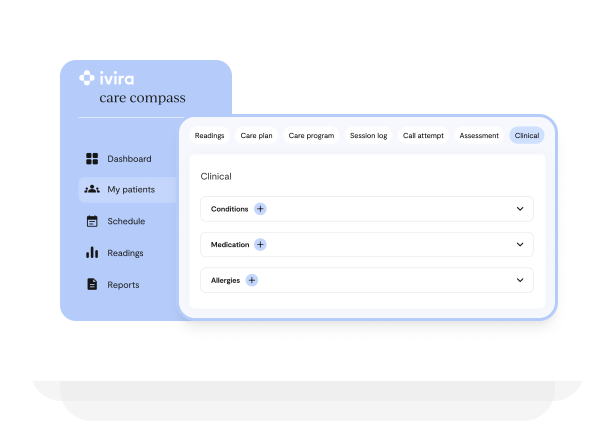The image size is (615, 421).
Task: Select the Care program tab
Action: pyautogui.click(x=311, y=135)
